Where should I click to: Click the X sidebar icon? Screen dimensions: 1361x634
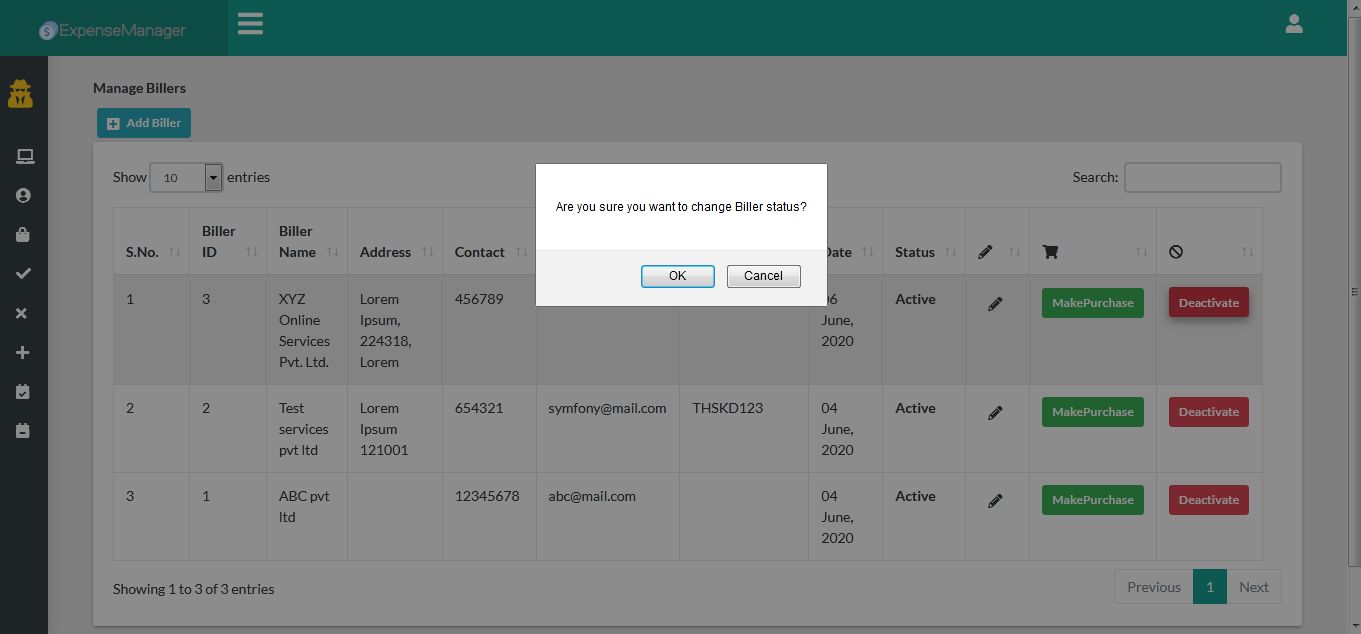tap(24, 312)
